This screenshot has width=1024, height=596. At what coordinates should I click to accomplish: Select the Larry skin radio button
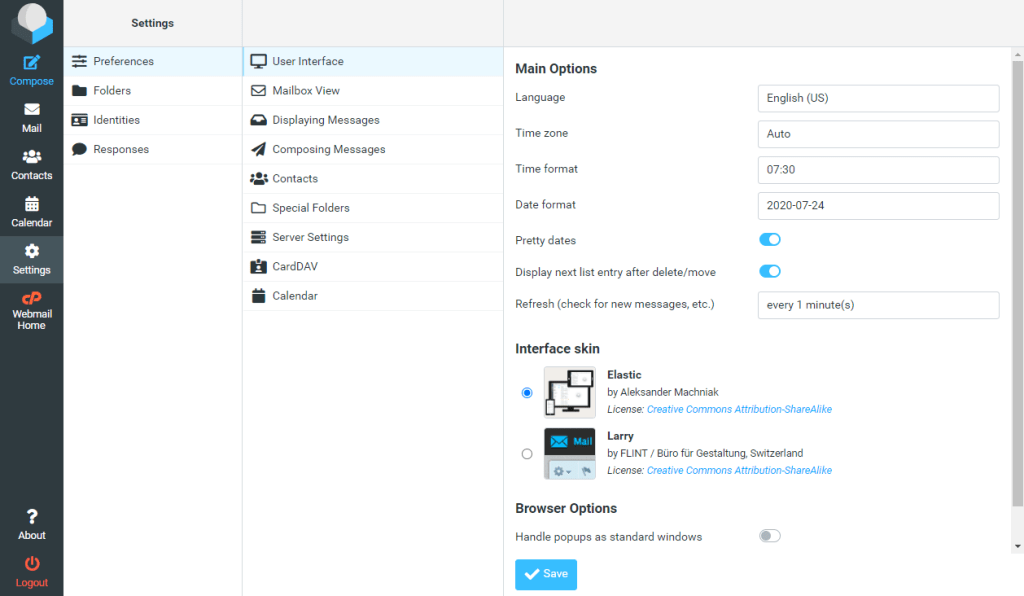click(x=527, y=454)
